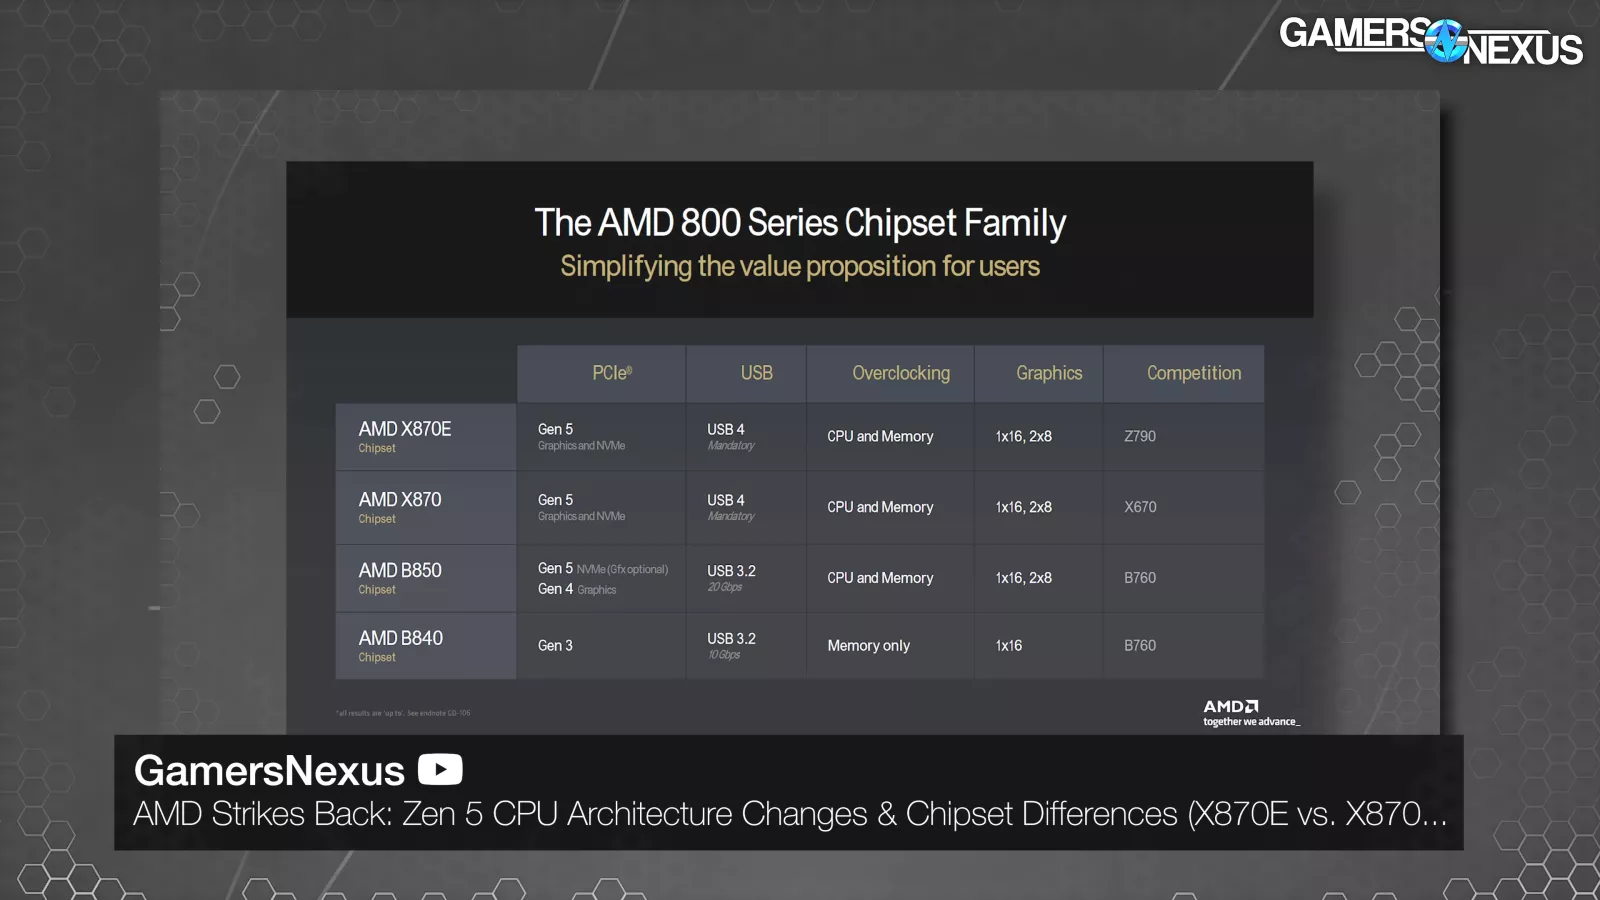Select the PCIe column header

pos(612,373)
